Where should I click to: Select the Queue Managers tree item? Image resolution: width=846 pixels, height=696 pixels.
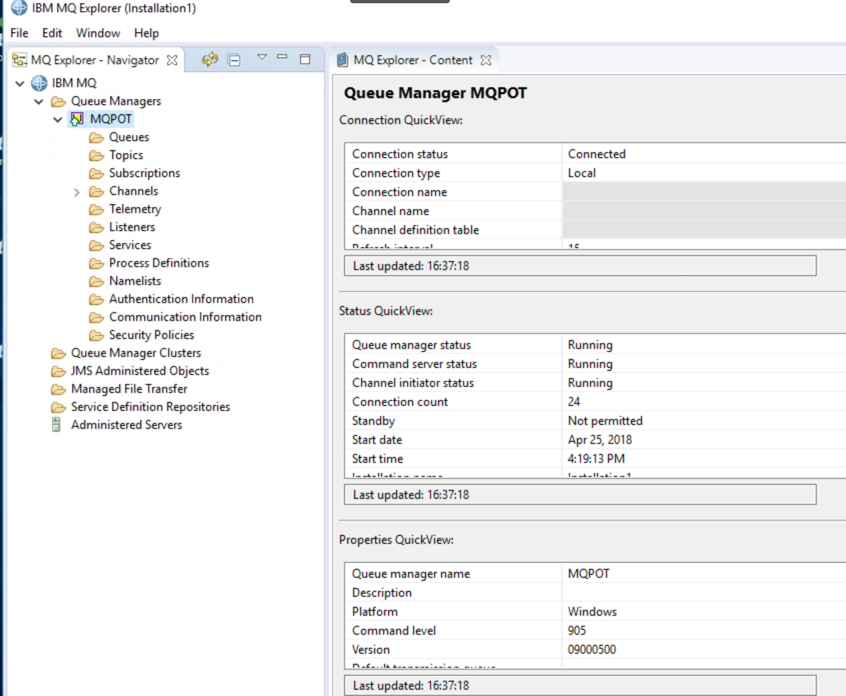point(116,101)
